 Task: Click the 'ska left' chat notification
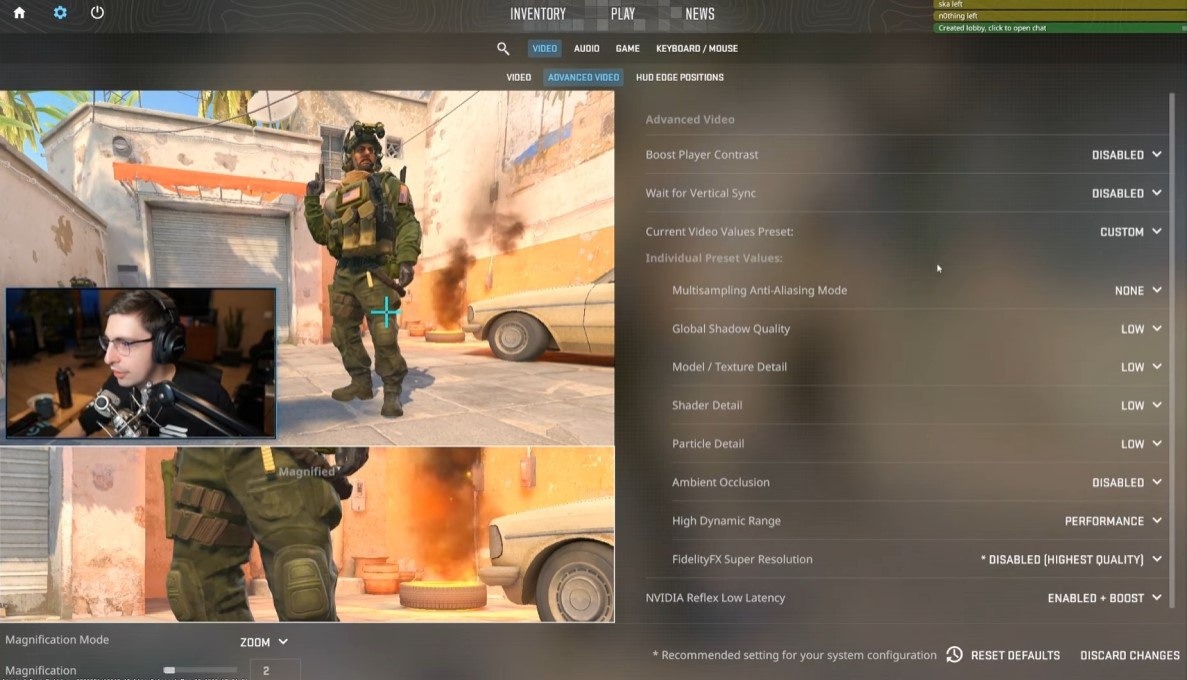[1060, 5]
